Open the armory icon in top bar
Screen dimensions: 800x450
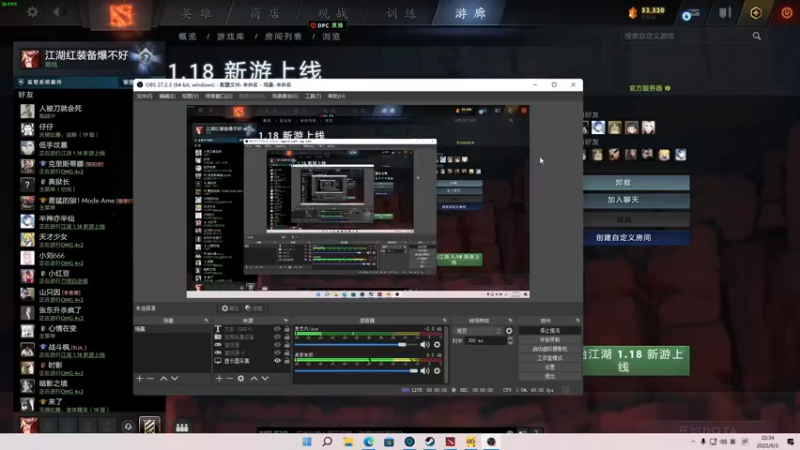click(726, 13)
